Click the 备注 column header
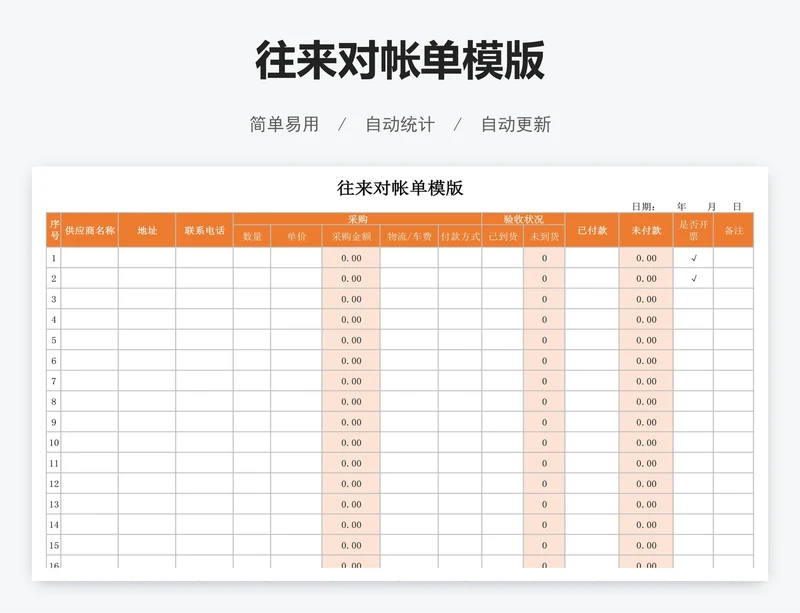Image resolution: width=800 pixels, height=613 pixels. coord(733,230)
